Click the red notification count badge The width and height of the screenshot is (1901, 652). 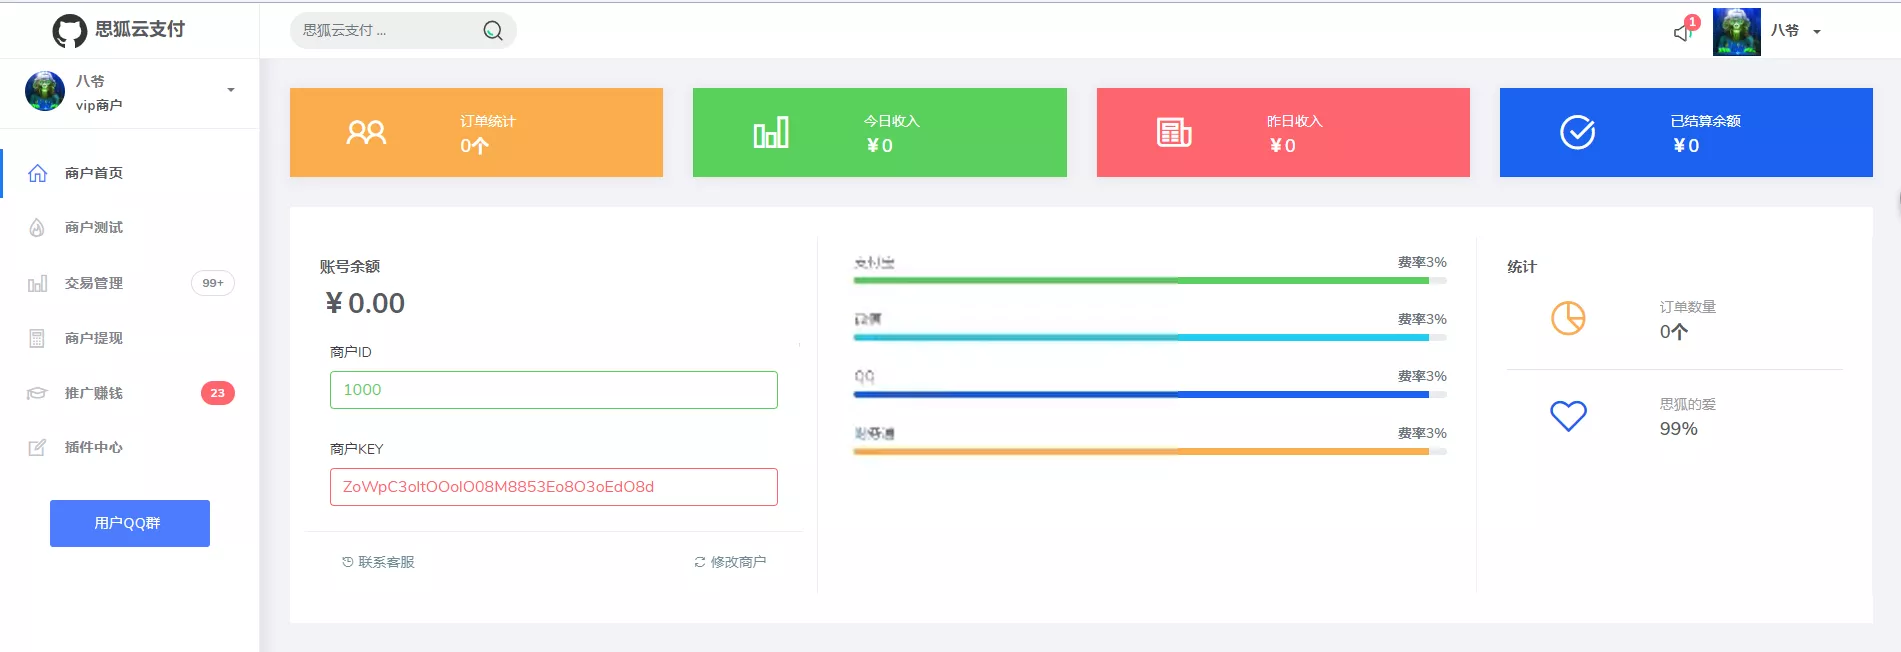[1692, 22]
